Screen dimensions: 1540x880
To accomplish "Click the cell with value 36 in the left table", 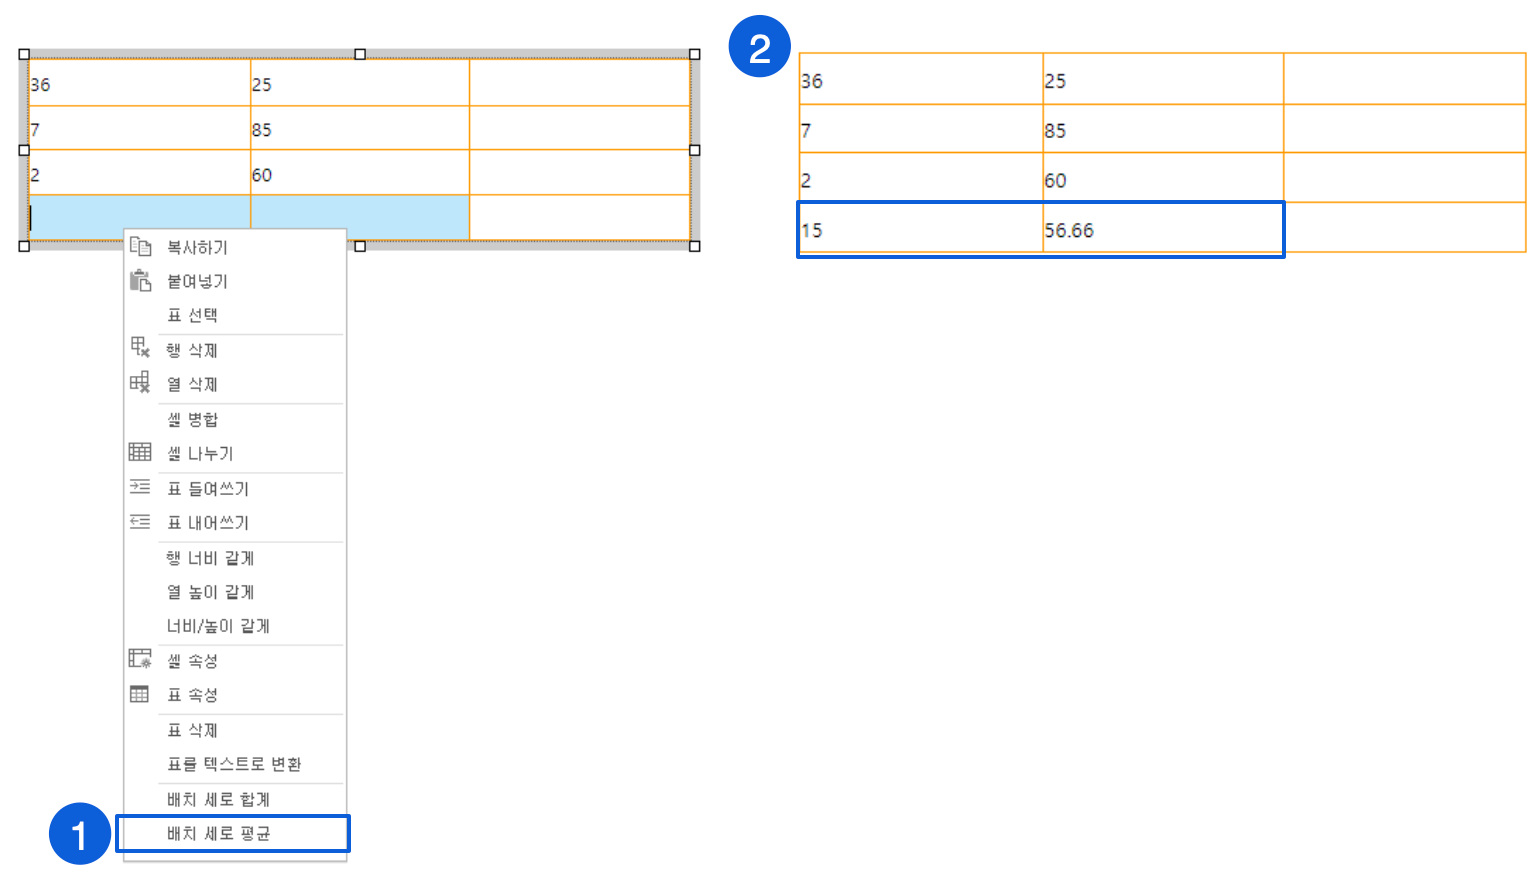I will tap(139, 84).
